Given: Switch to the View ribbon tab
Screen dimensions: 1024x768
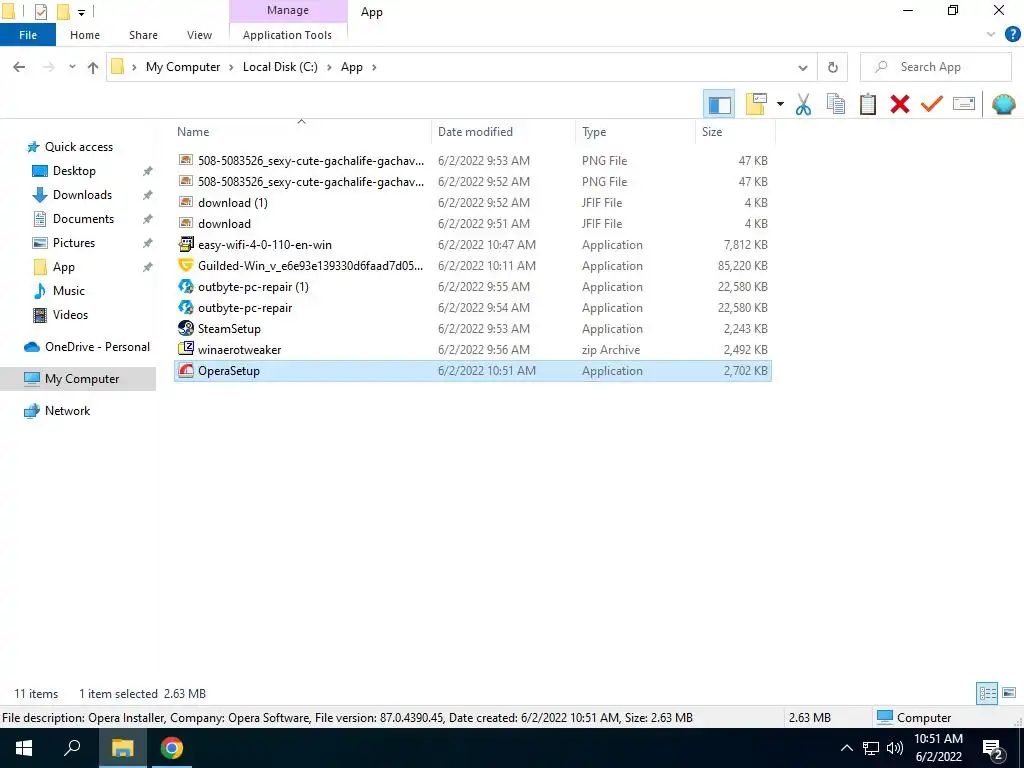Looking at the screenshot, I should 199,35.
